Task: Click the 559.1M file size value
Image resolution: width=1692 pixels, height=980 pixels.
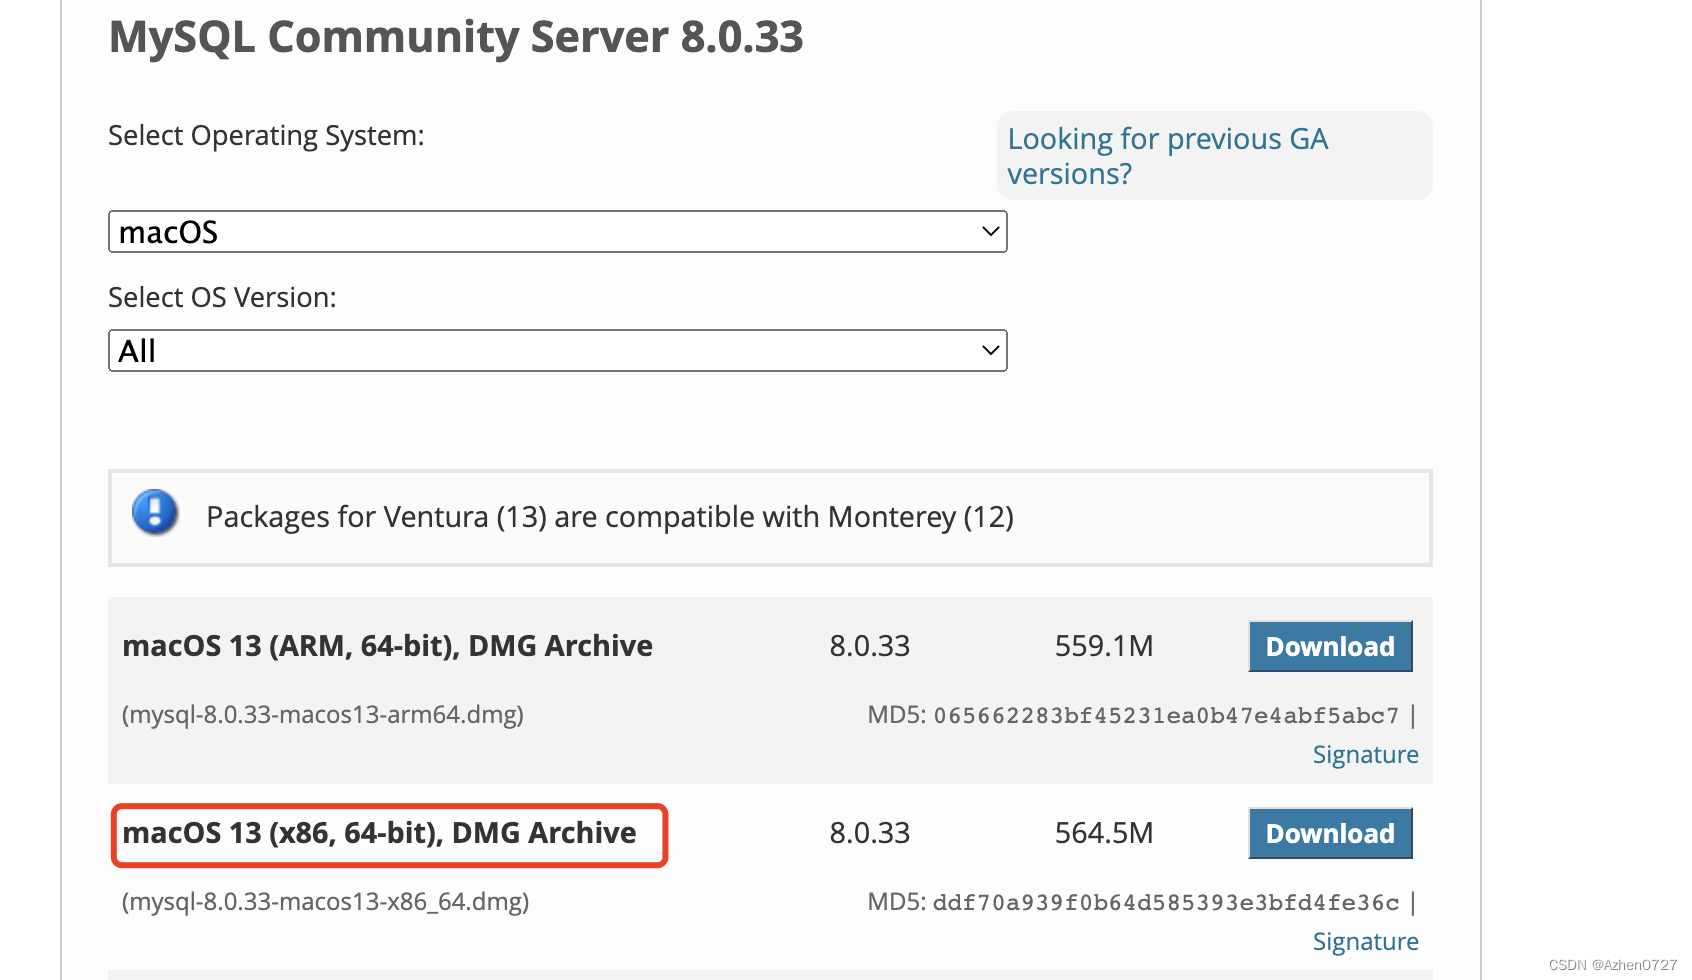Action: 1104,646
